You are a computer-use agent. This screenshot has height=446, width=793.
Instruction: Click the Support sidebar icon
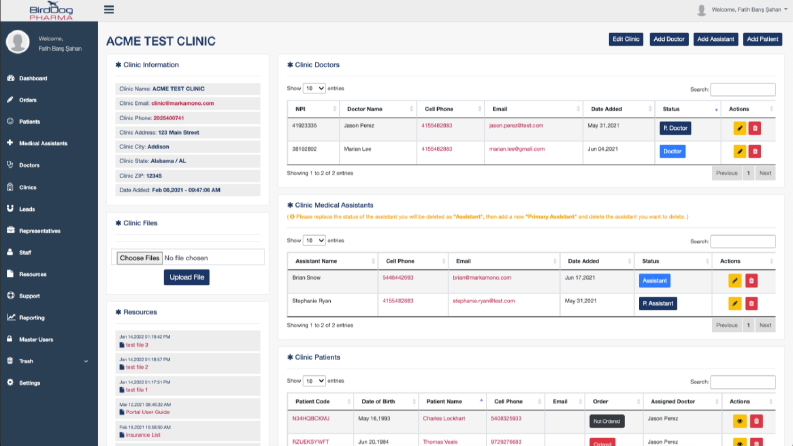(10, 295)
